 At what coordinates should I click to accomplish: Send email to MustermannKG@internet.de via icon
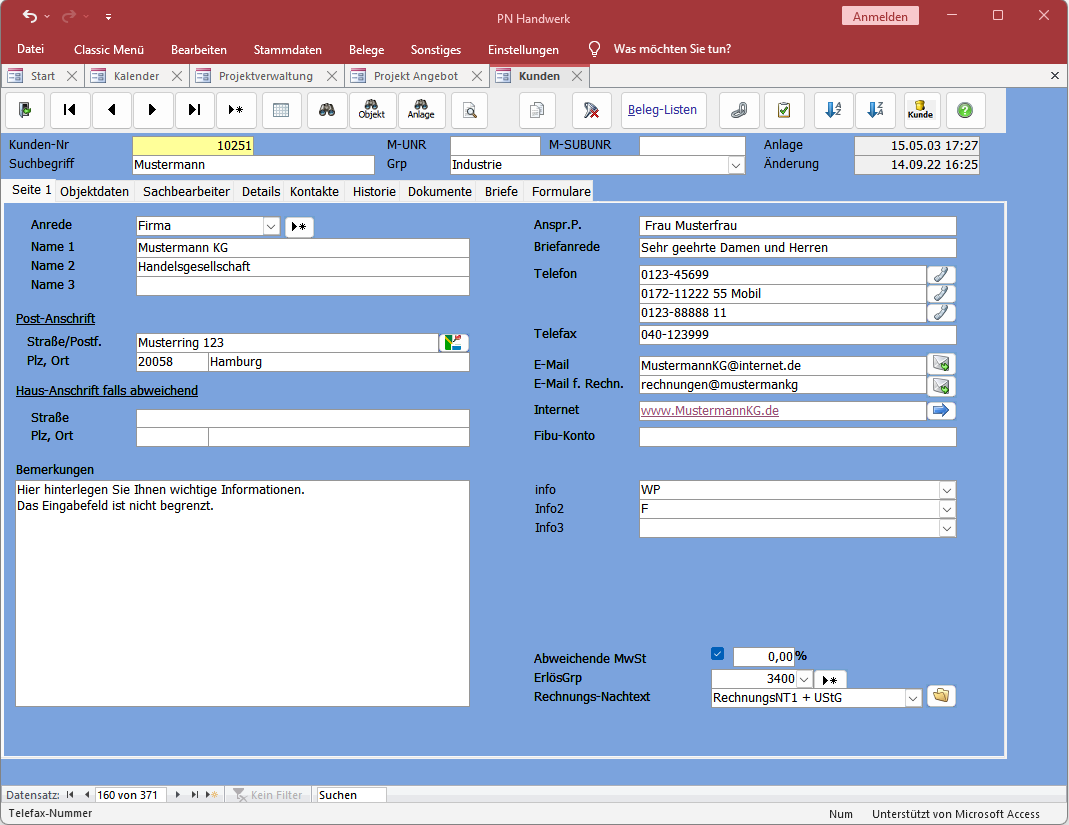941,365
